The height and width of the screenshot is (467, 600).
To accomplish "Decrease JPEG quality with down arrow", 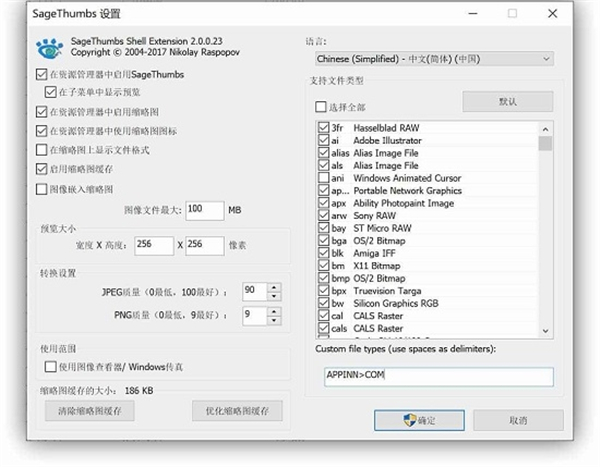I will click(274, 296).
